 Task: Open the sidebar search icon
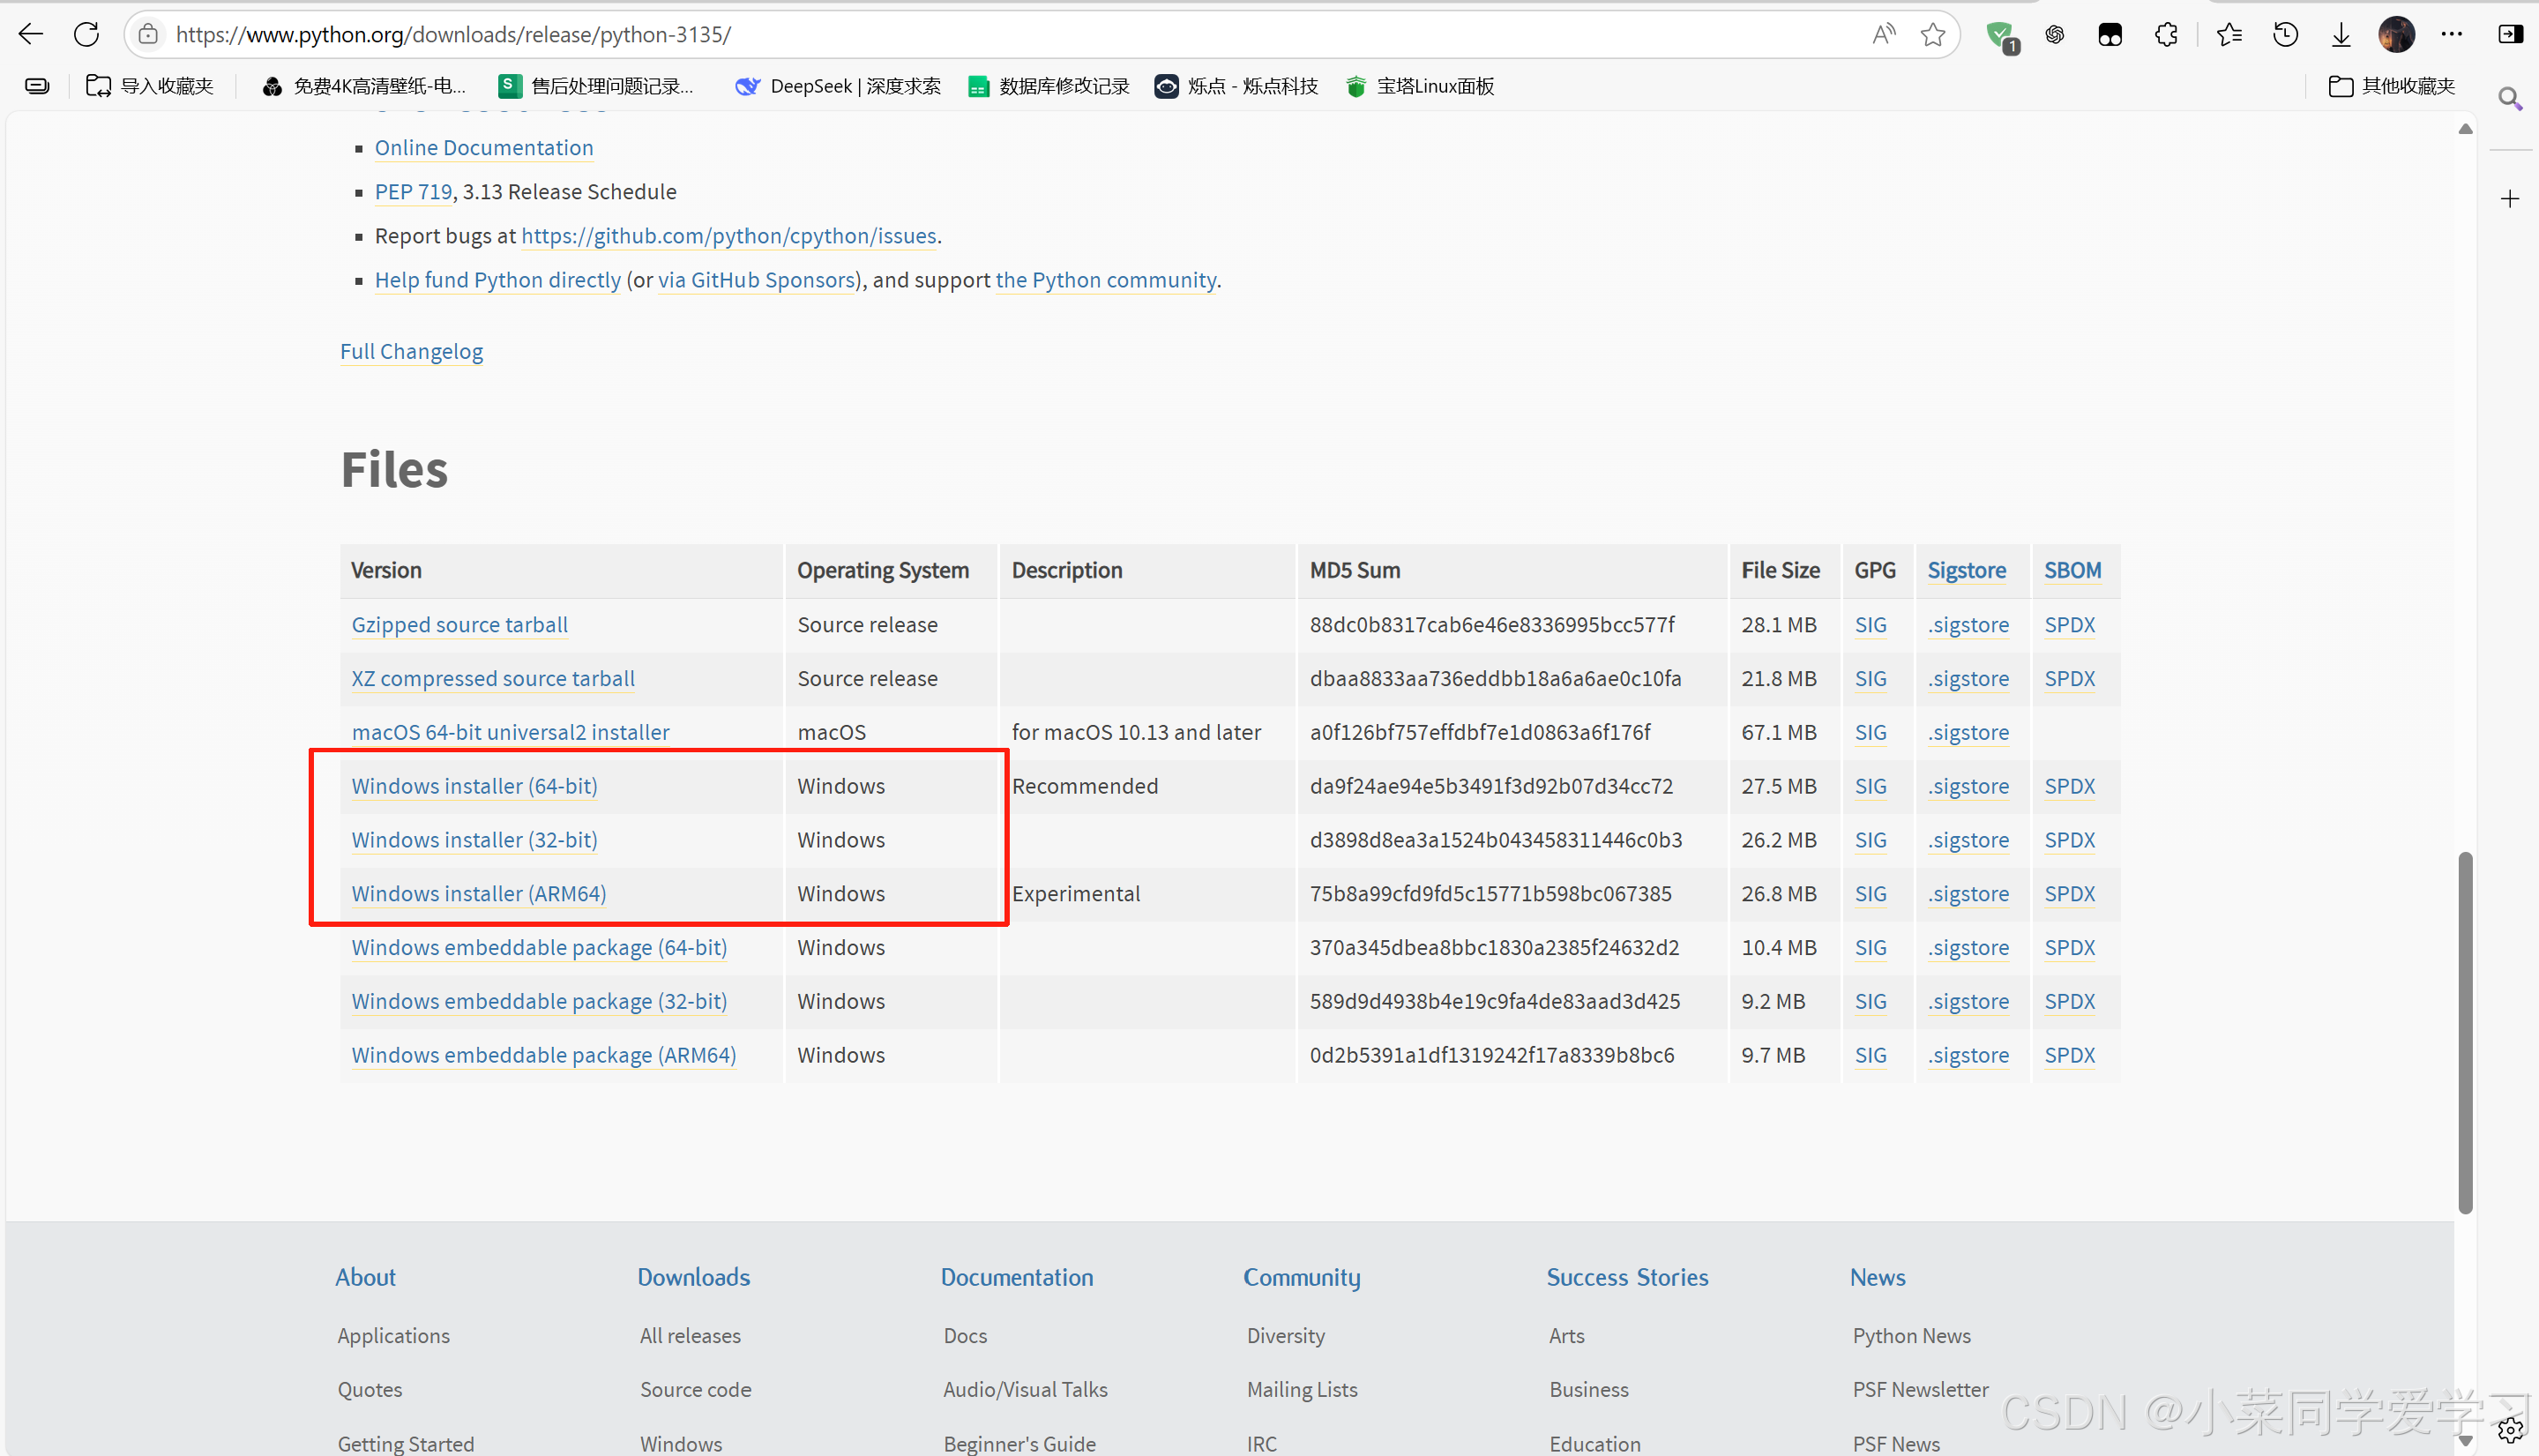coord(2510,98)
